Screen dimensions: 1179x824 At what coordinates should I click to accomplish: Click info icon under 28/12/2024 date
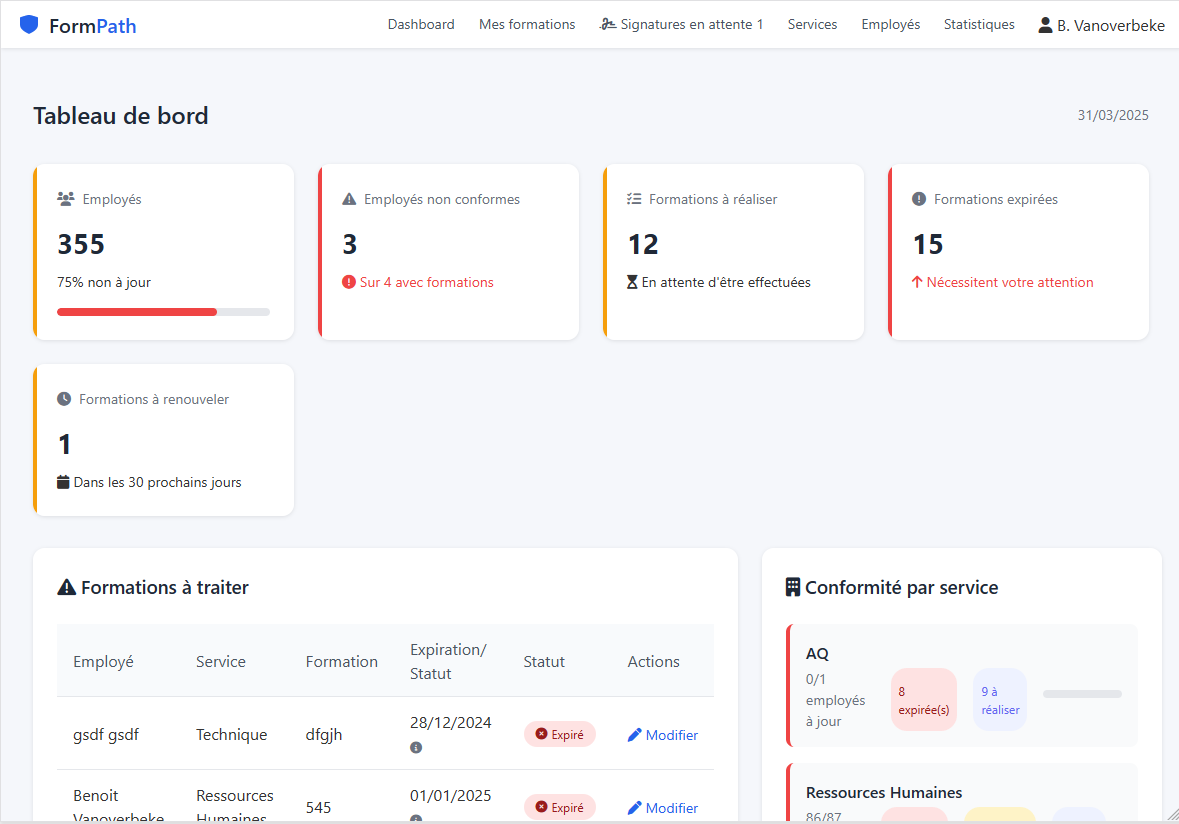pos(416,747)
